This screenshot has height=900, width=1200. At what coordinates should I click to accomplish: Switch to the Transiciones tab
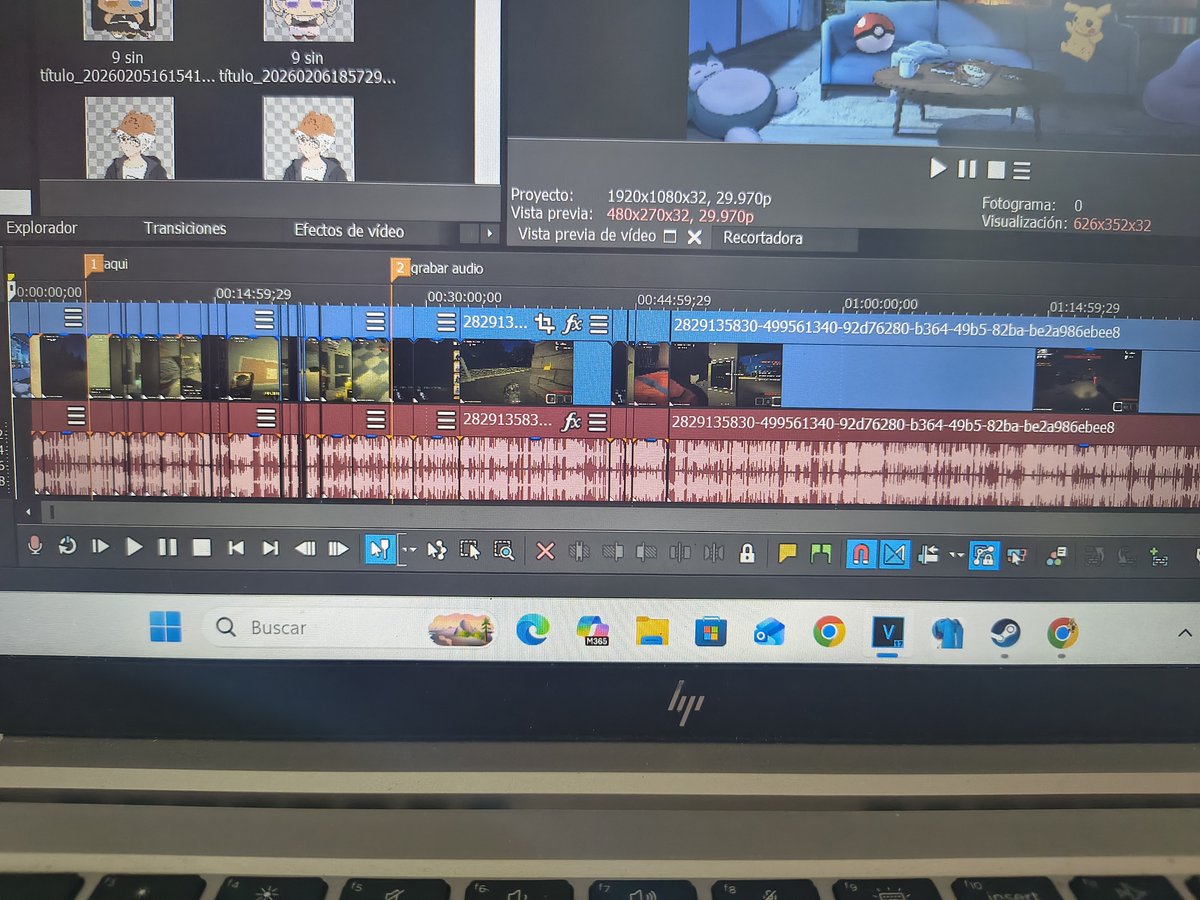click(x=185, y=229)
